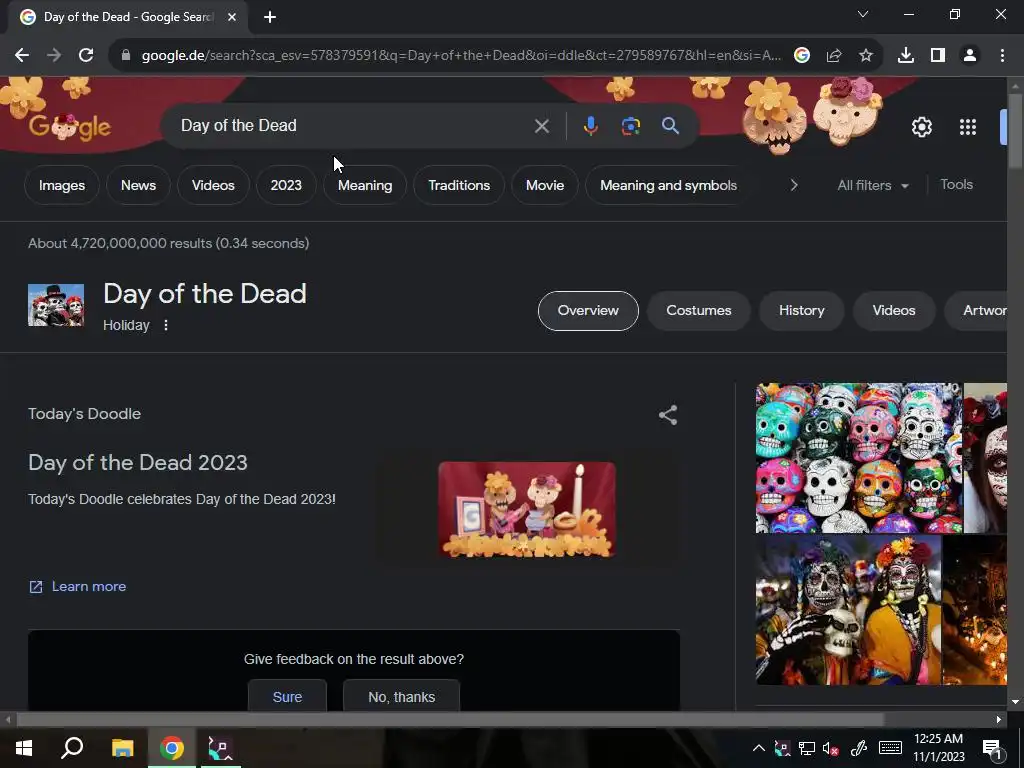
Task: Click into the Day of the Dead search field
Action: tap(353, 125)
